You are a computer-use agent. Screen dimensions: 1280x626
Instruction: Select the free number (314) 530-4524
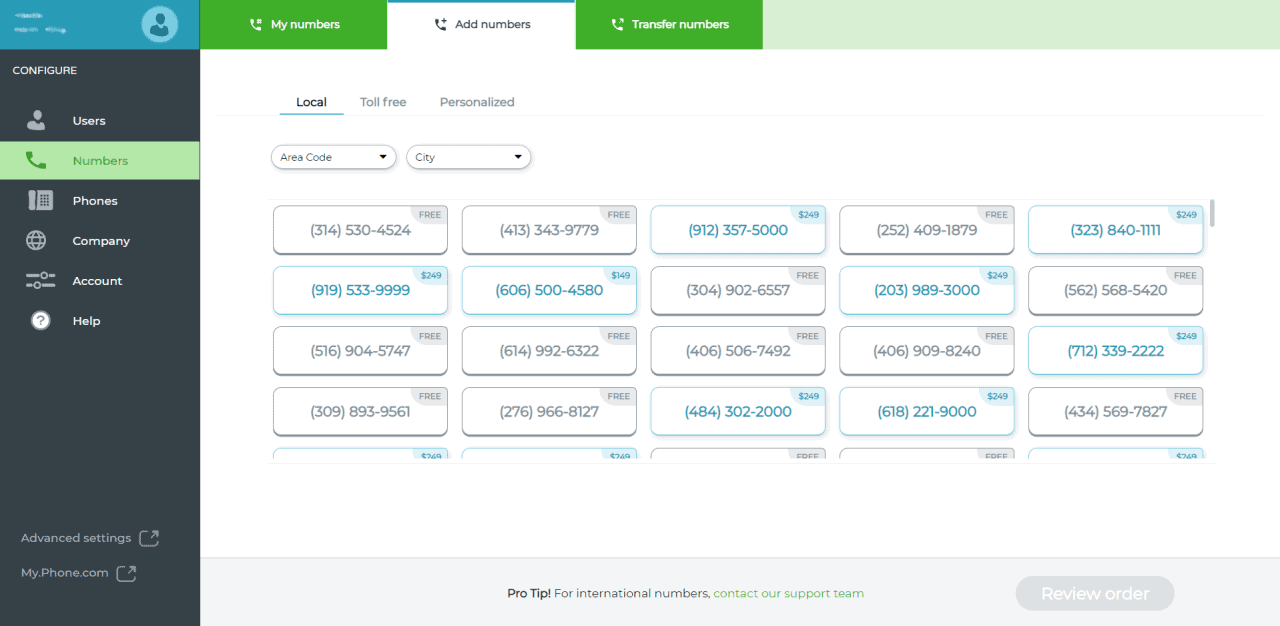click(360, 230)
